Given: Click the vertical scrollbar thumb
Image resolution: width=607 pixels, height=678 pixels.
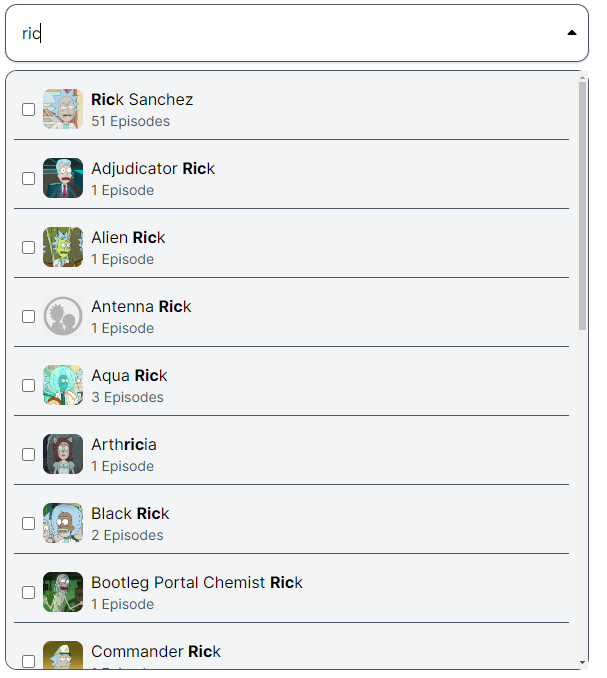Looking at the screenshot, I should (583, 205).
